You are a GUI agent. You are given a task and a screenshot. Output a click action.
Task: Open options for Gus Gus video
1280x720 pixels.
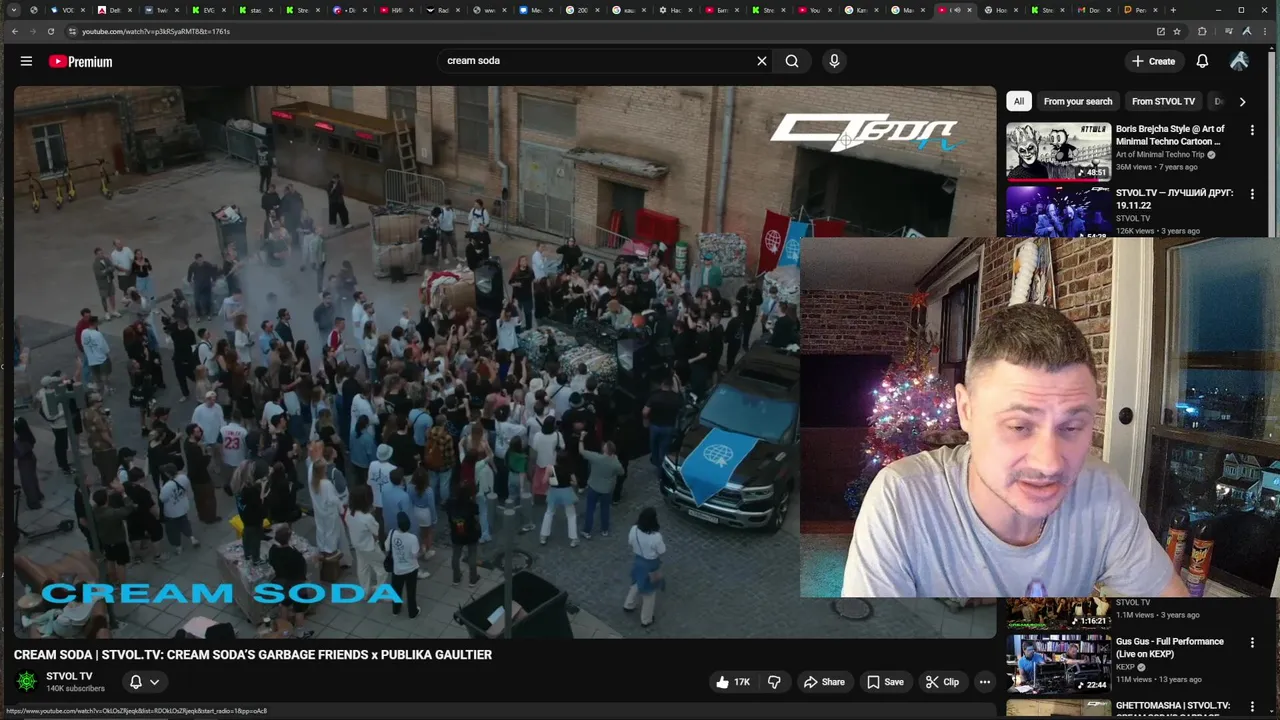pos(1252,643)
